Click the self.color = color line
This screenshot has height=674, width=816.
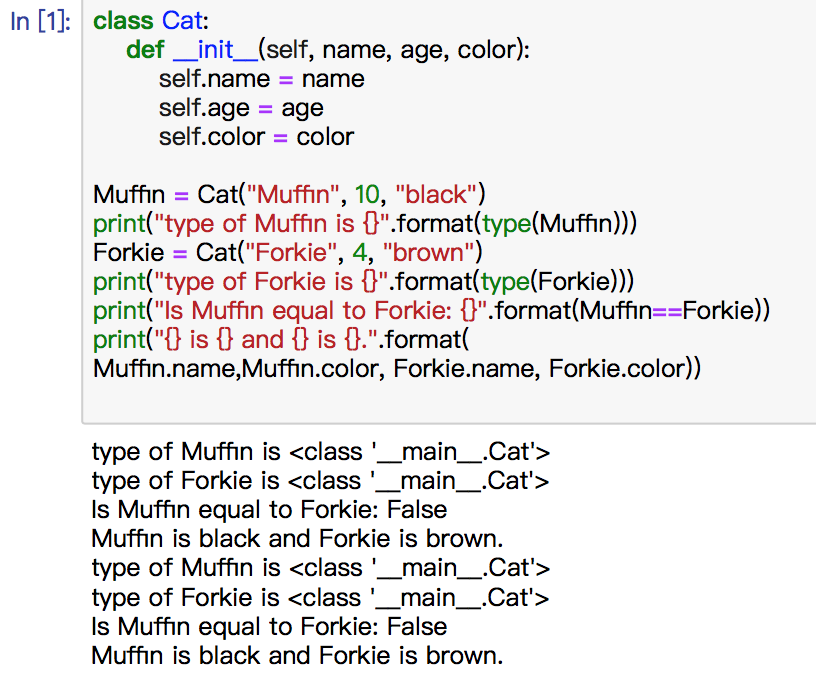(x=257, y=137)
